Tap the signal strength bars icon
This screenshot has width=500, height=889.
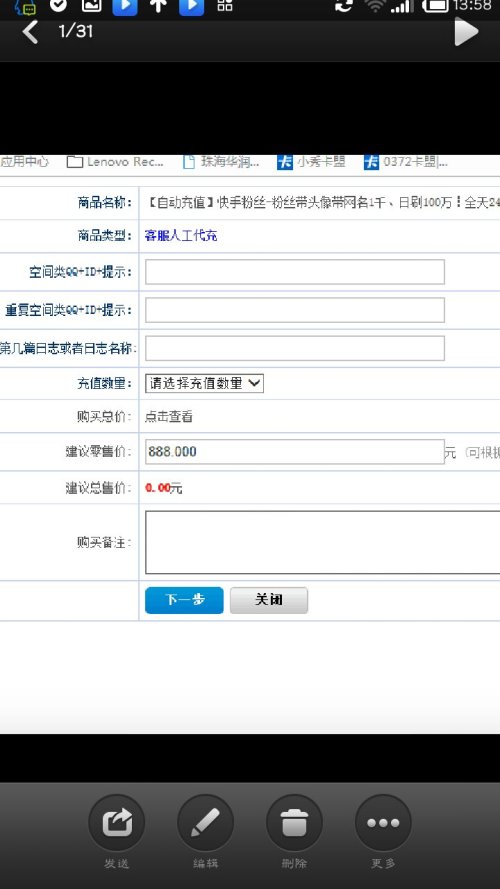pyautogui.click(x=402, y=6)
